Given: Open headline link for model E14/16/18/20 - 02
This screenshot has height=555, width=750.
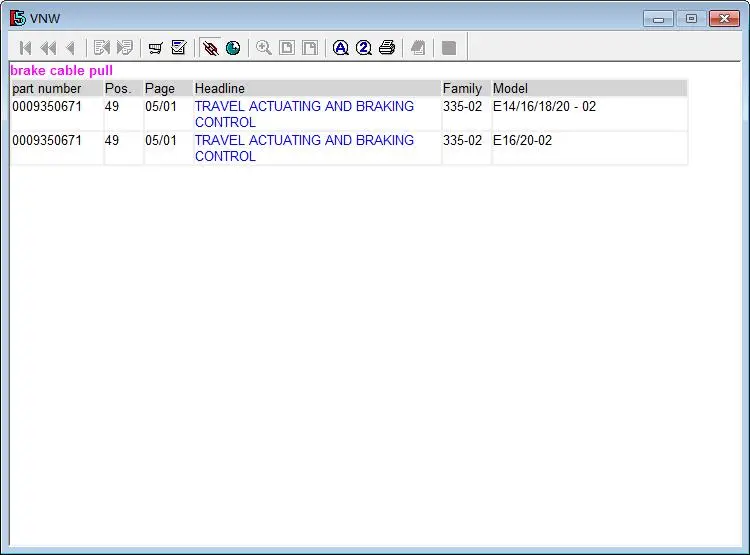Looking at the screenshot, I should click(x=304, y=114).
